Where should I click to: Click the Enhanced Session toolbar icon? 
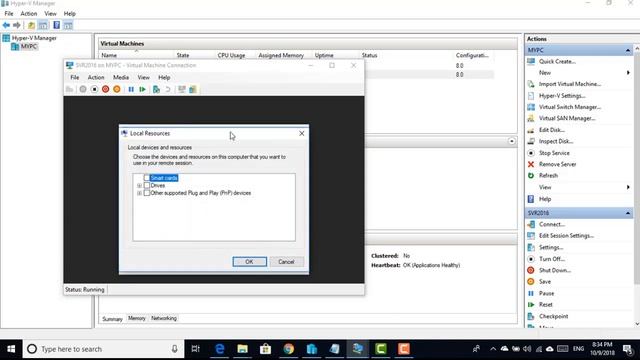(x=182, y=89)
